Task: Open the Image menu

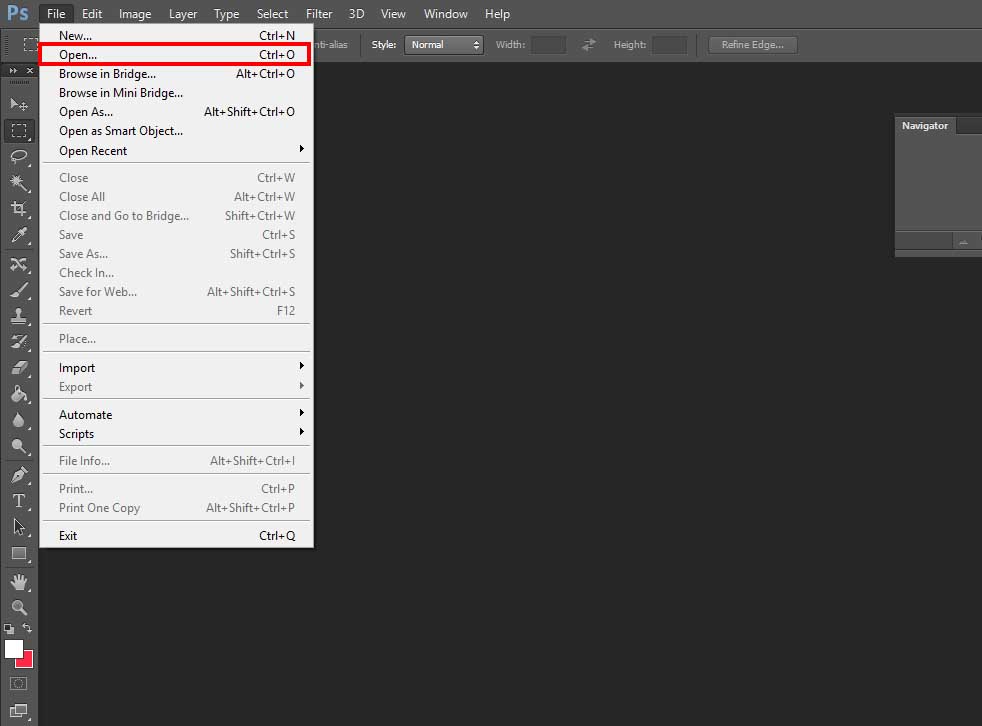Action: click(x=135, y=14)
